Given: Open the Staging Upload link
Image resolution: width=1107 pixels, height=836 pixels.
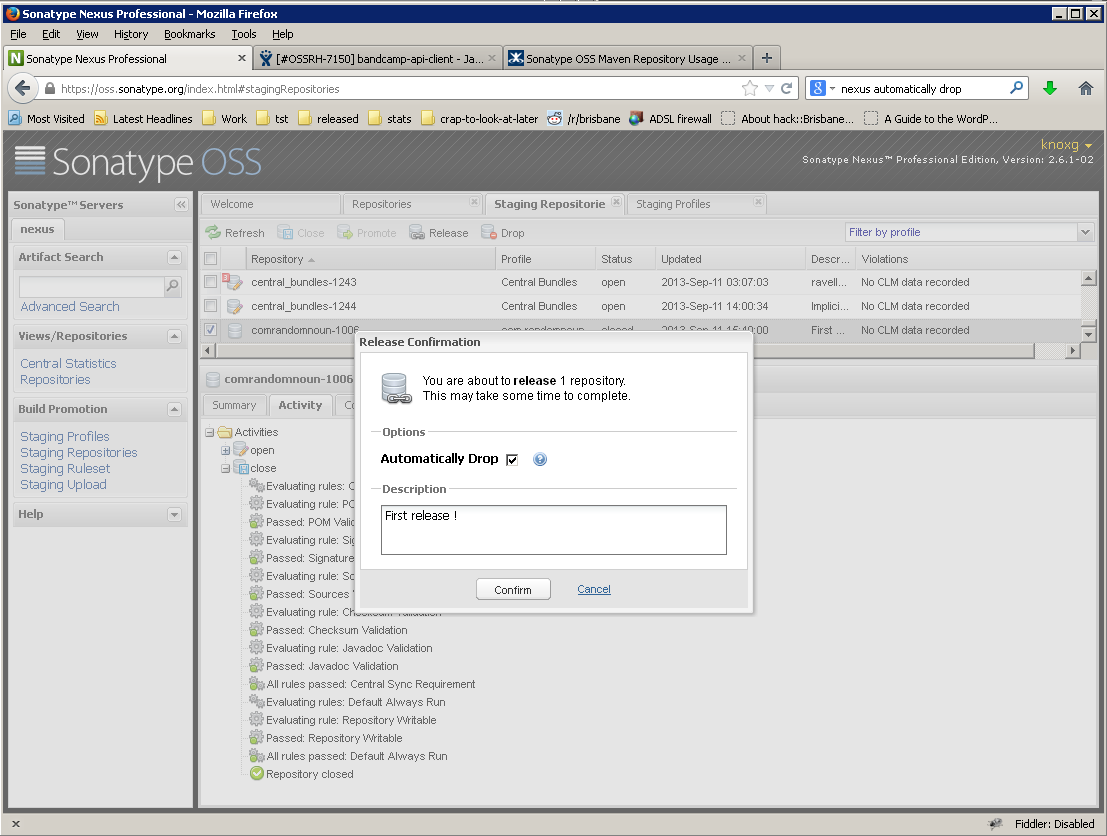Looking at the screenshot, I should tap(64, 484).
